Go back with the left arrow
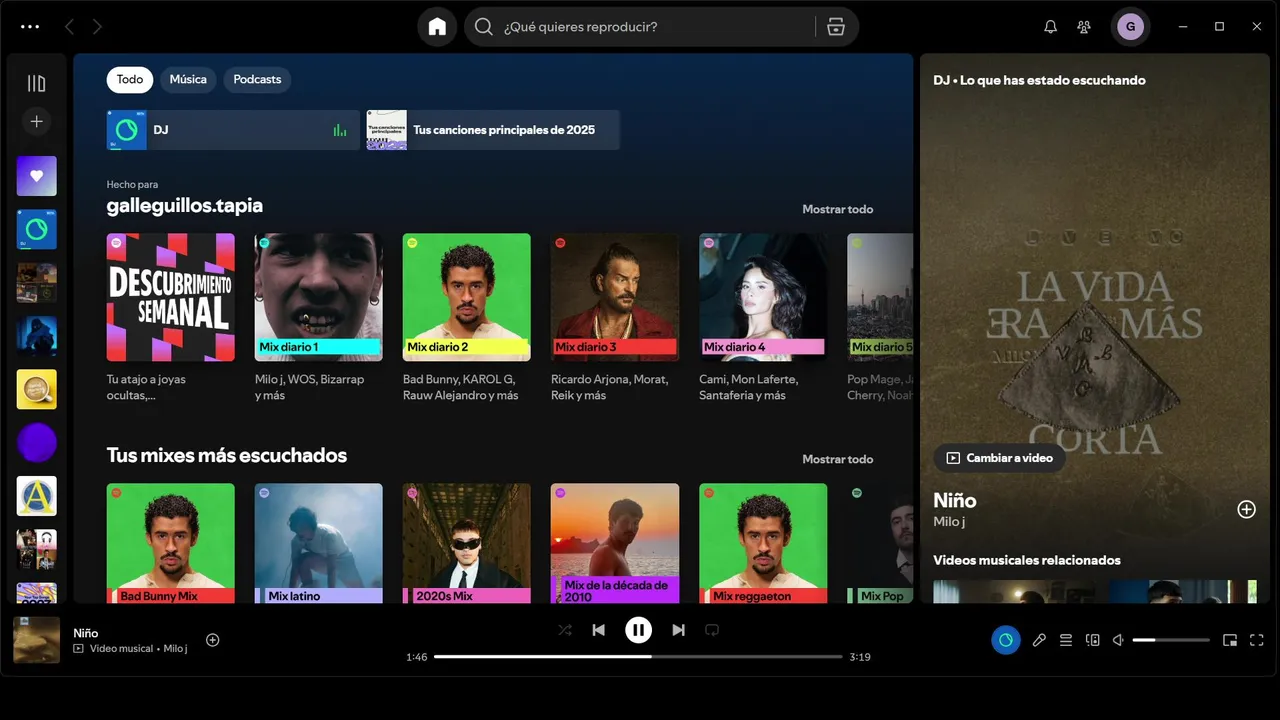 pyautogui.click(x=69, y=27)
